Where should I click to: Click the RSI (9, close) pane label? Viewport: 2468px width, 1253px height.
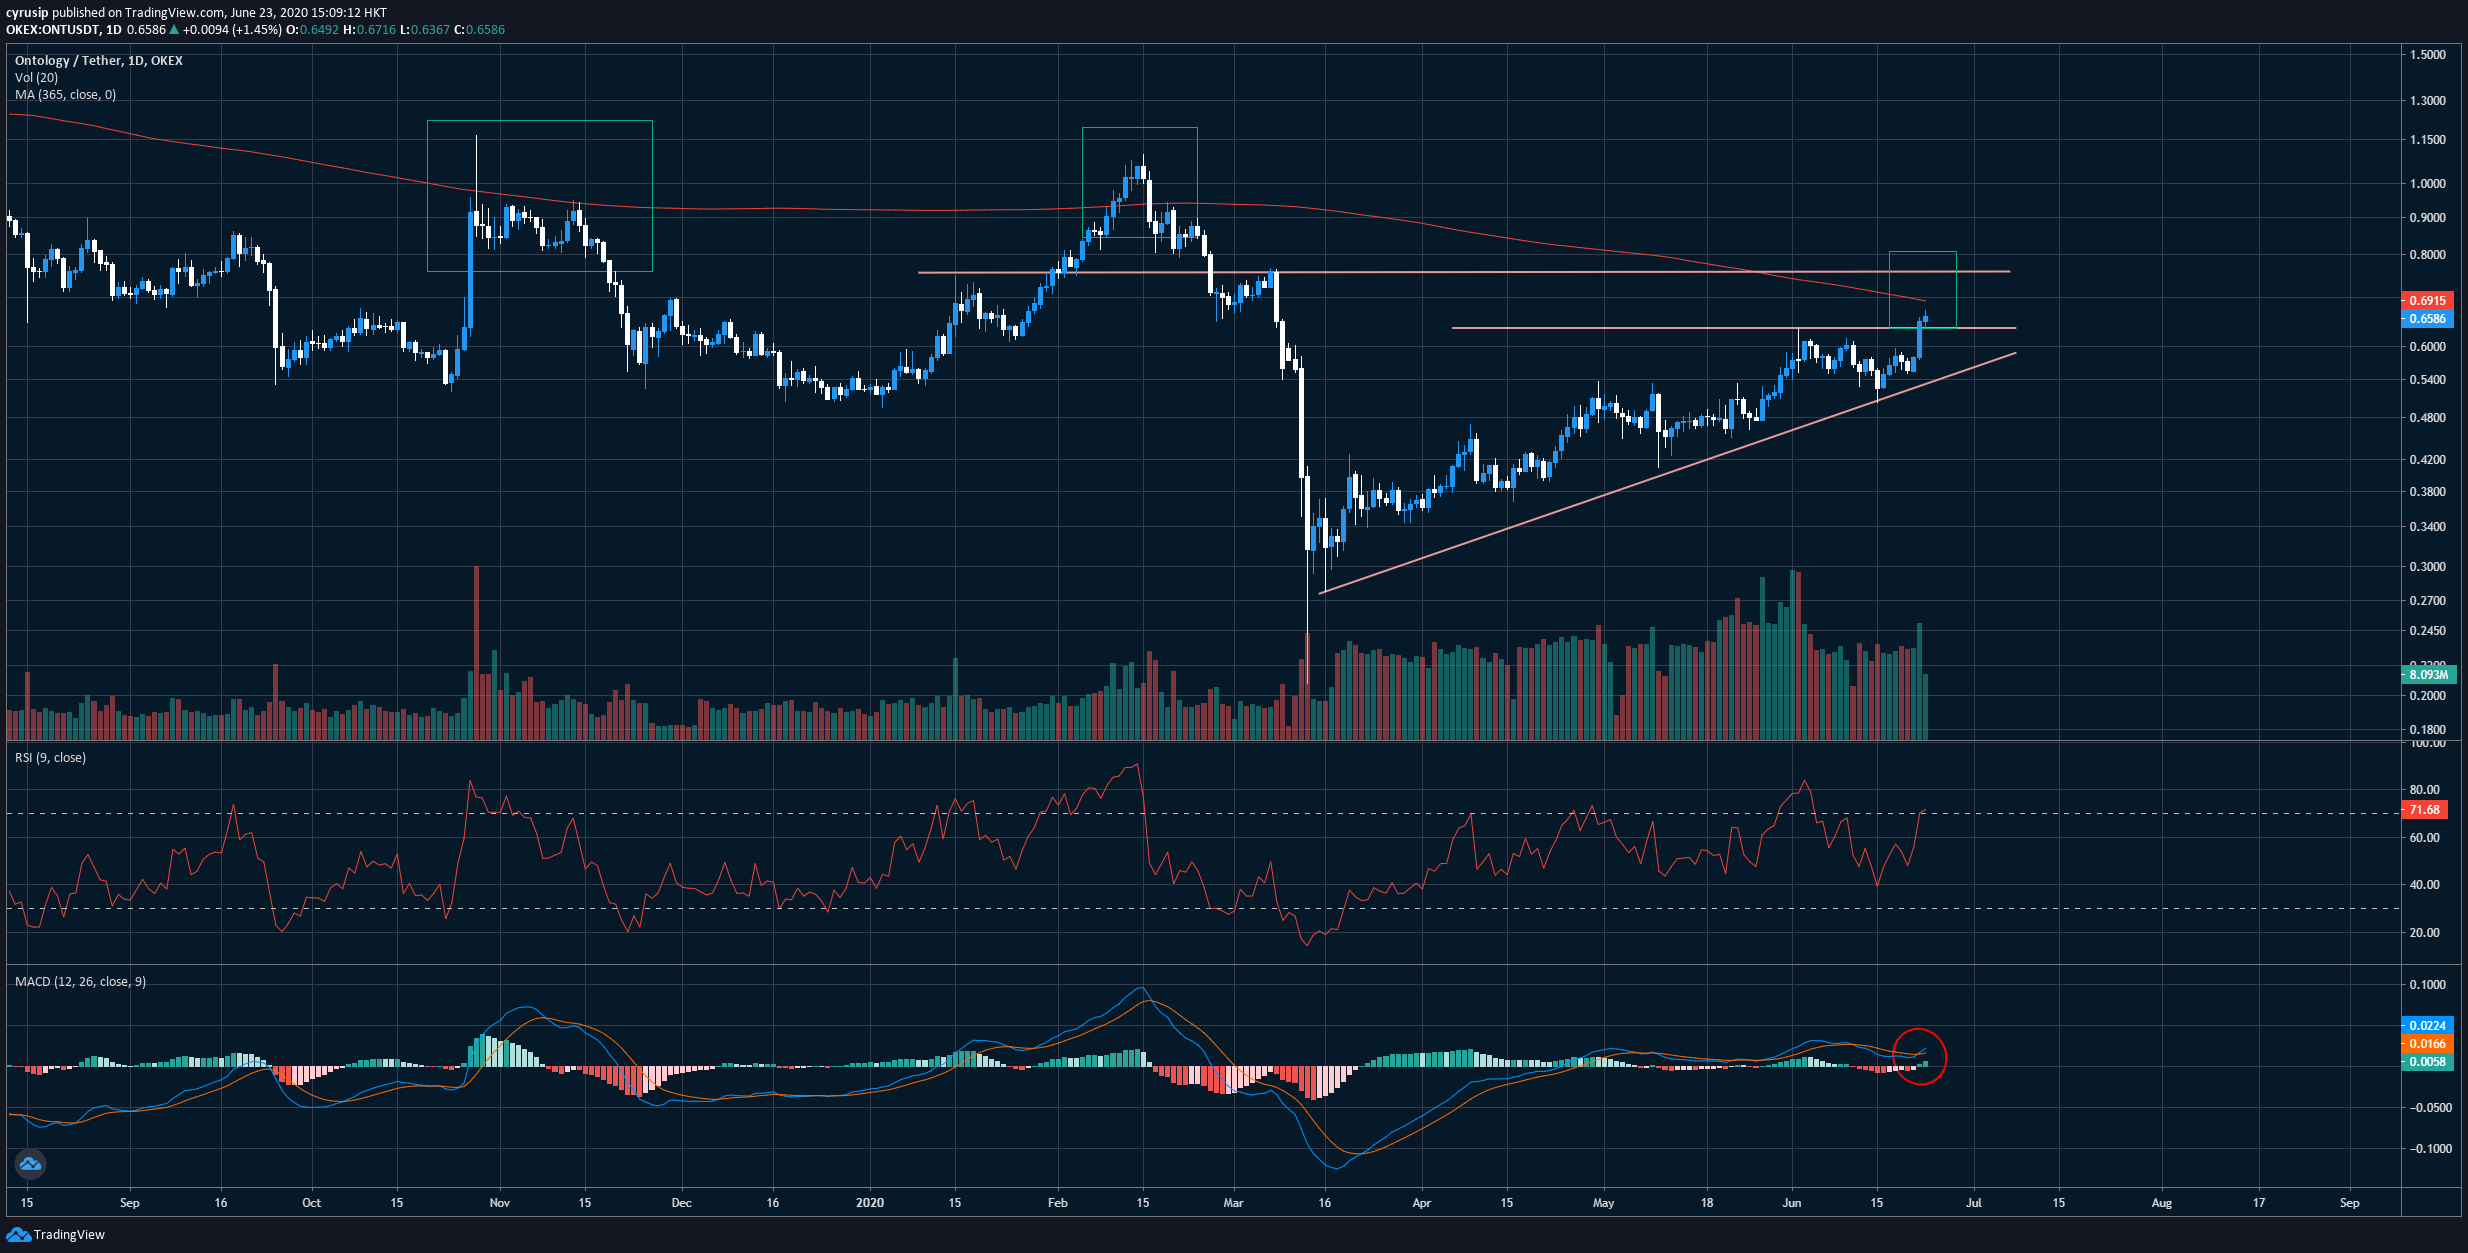tap(50, 758)
